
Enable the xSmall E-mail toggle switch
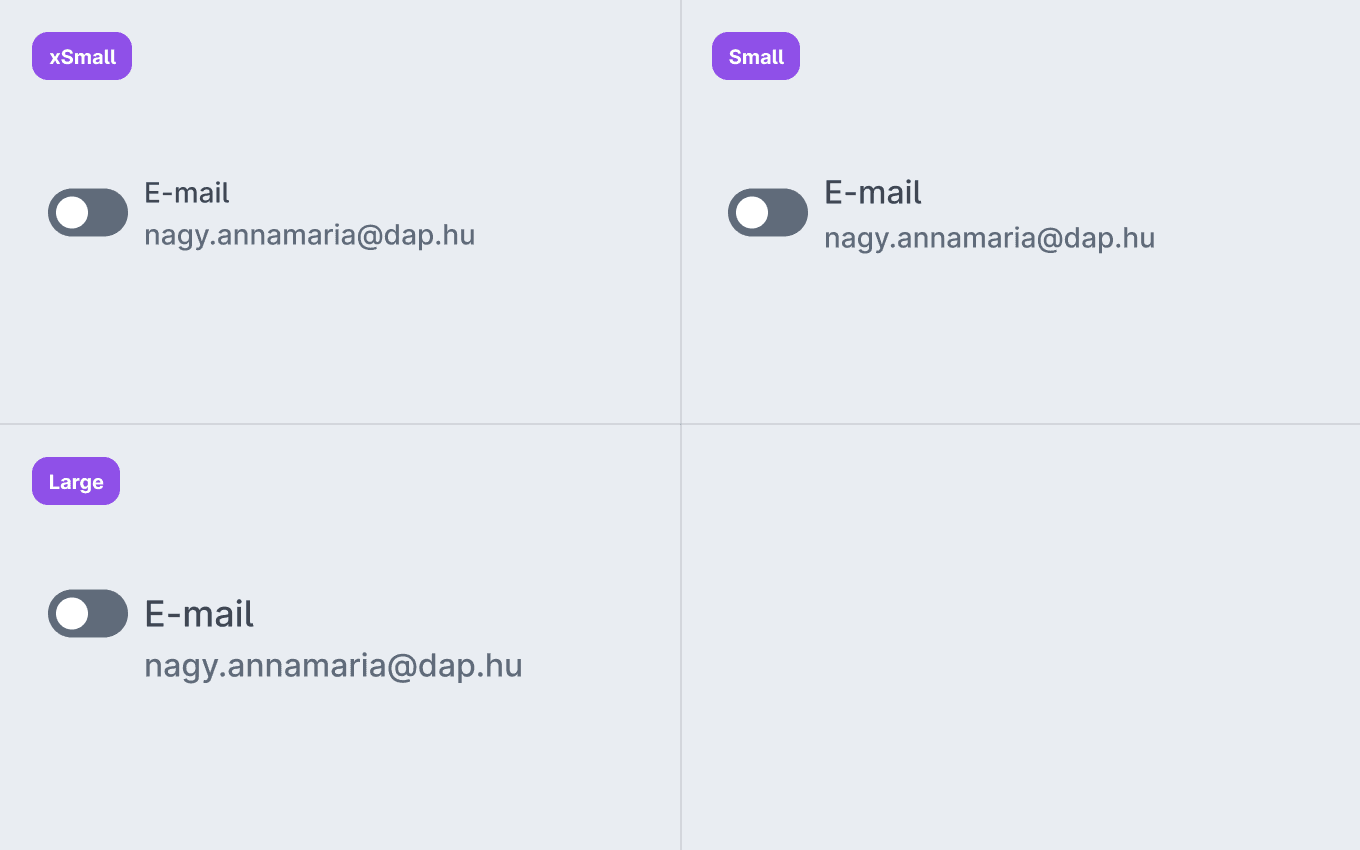pyautogui.click(x=88, y=212)
